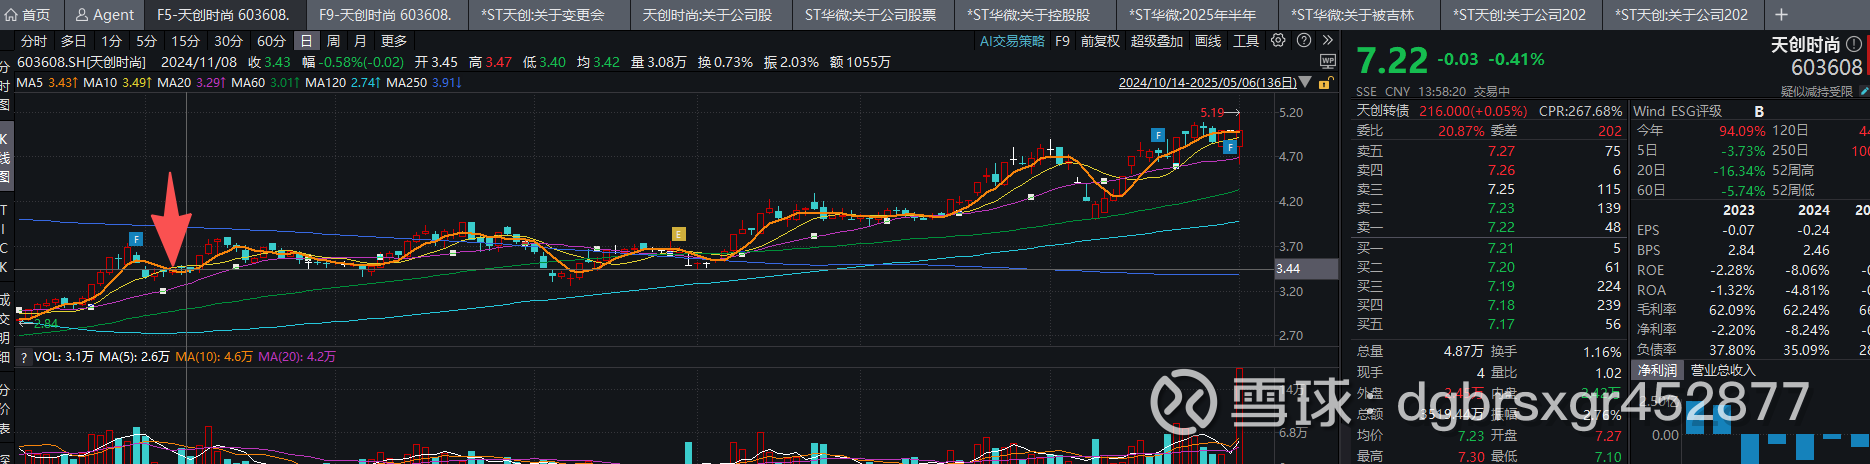Click ROE row label

click(x=1650, y=270)
